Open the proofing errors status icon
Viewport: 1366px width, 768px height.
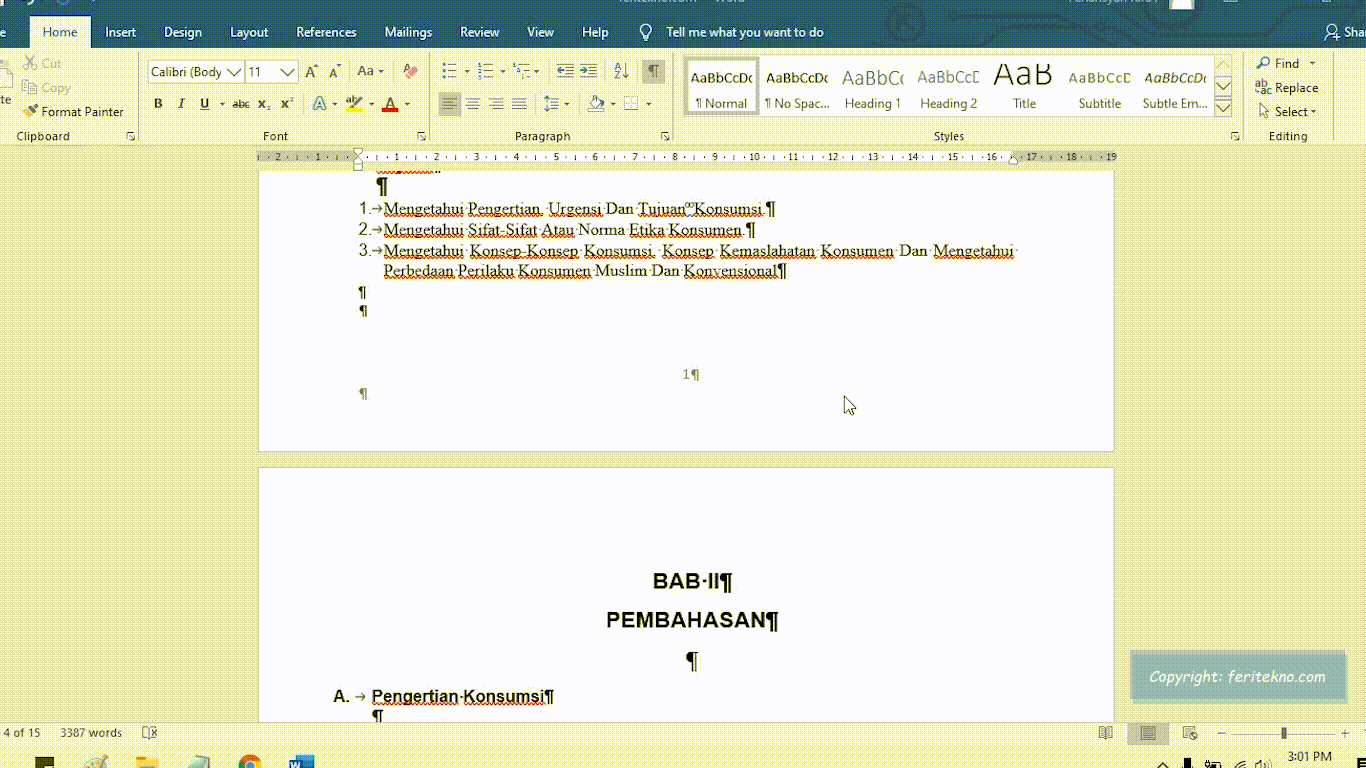click(149, 733)
